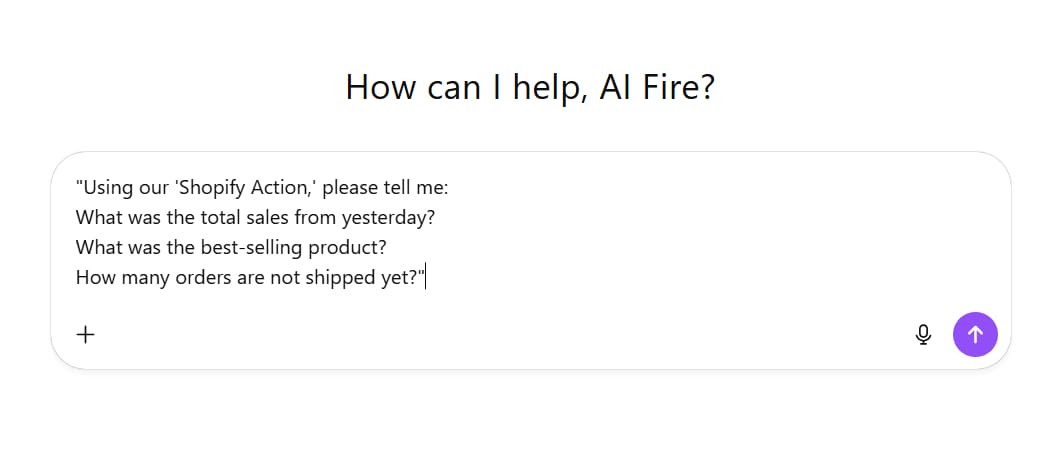
Task: Place cursor in the 'best-selling product' line
Action: (x=230, y=247)
